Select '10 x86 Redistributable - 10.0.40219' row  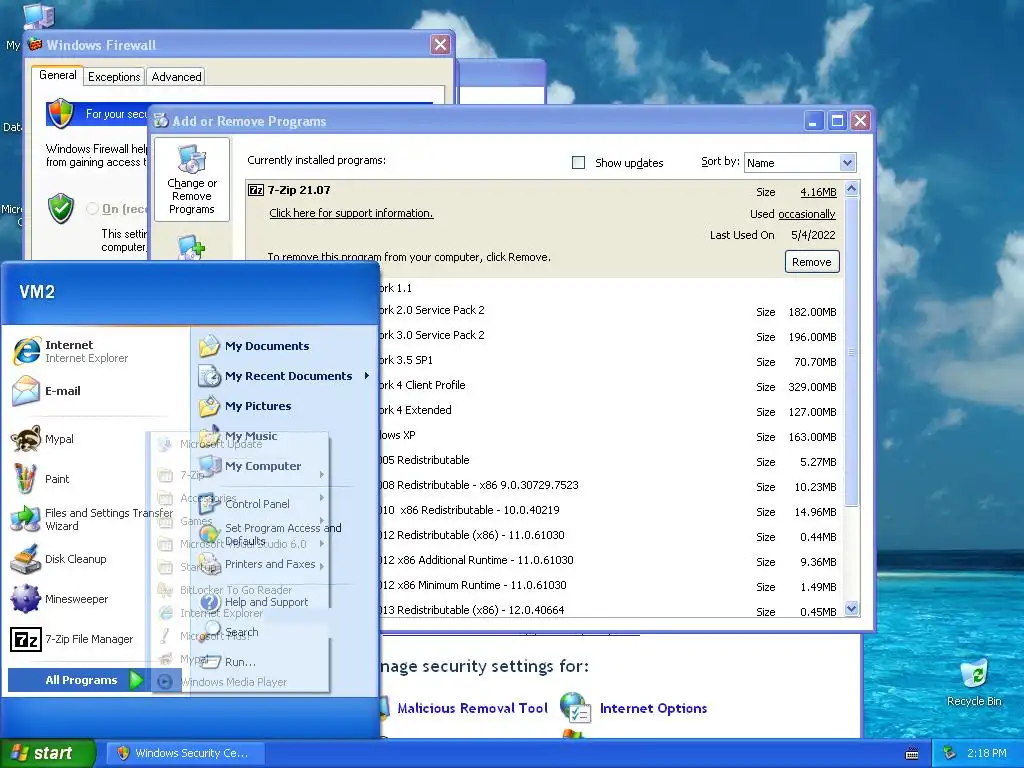click(x=610, y=511)
